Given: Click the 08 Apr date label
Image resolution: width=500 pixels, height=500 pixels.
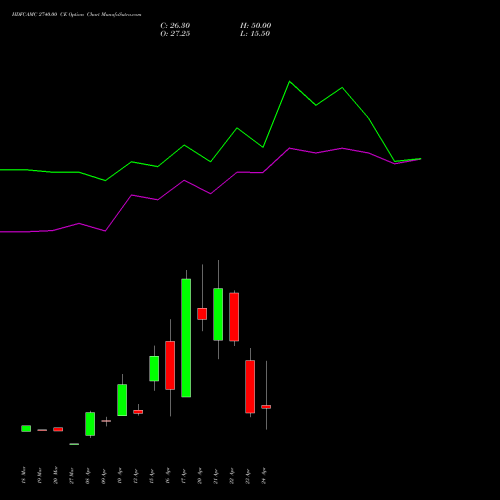Looking at the screenshot, I should tap(88, 476).
